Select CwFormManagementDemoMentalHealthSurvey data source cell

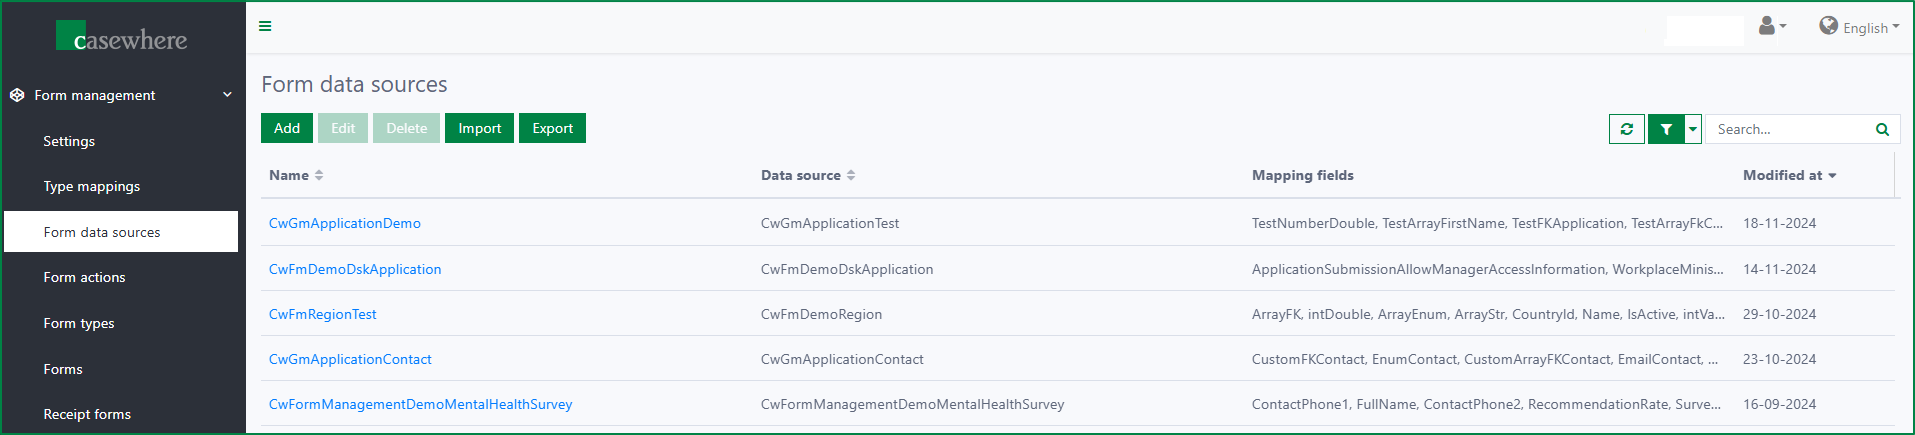tap(912, 404)
